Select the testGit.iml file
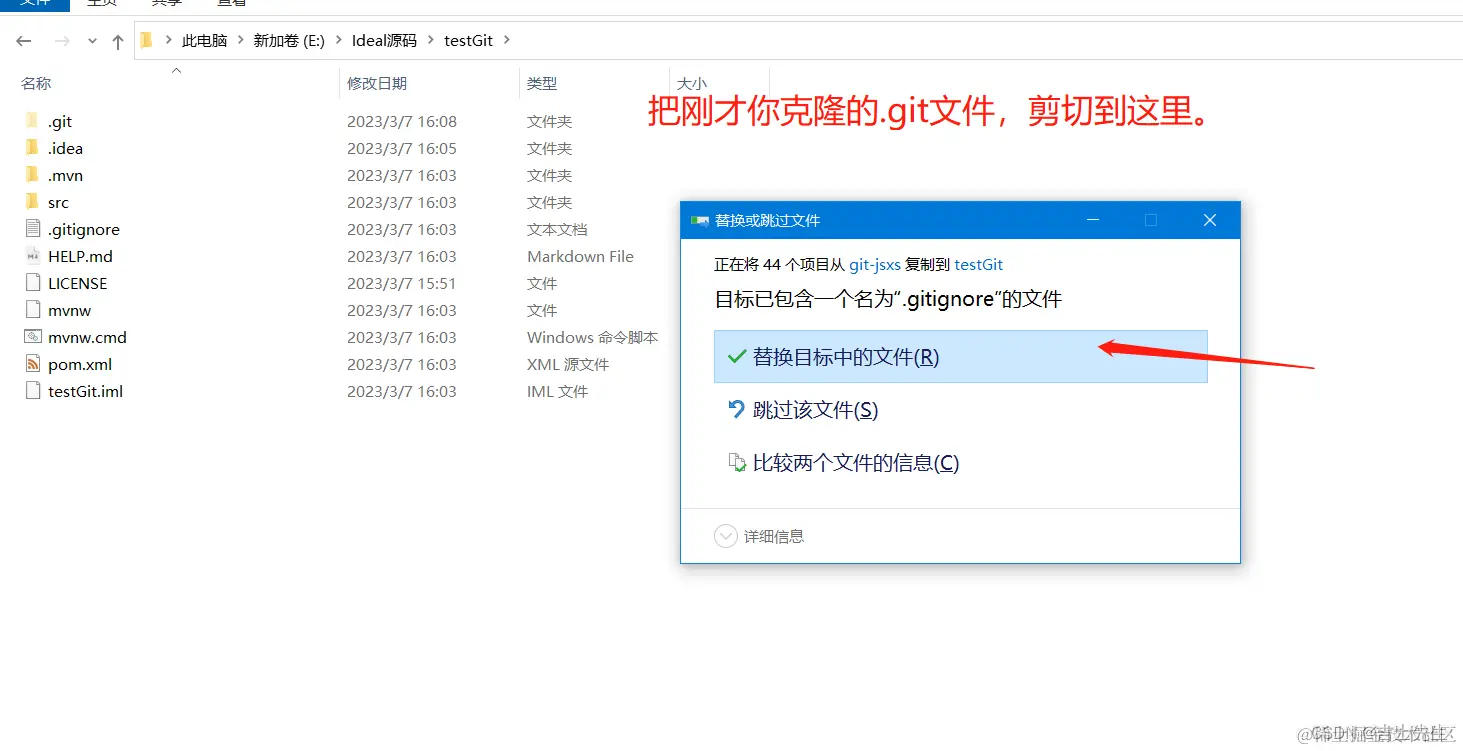Viewport: 1463px width, 751px height. click(80, 391)
